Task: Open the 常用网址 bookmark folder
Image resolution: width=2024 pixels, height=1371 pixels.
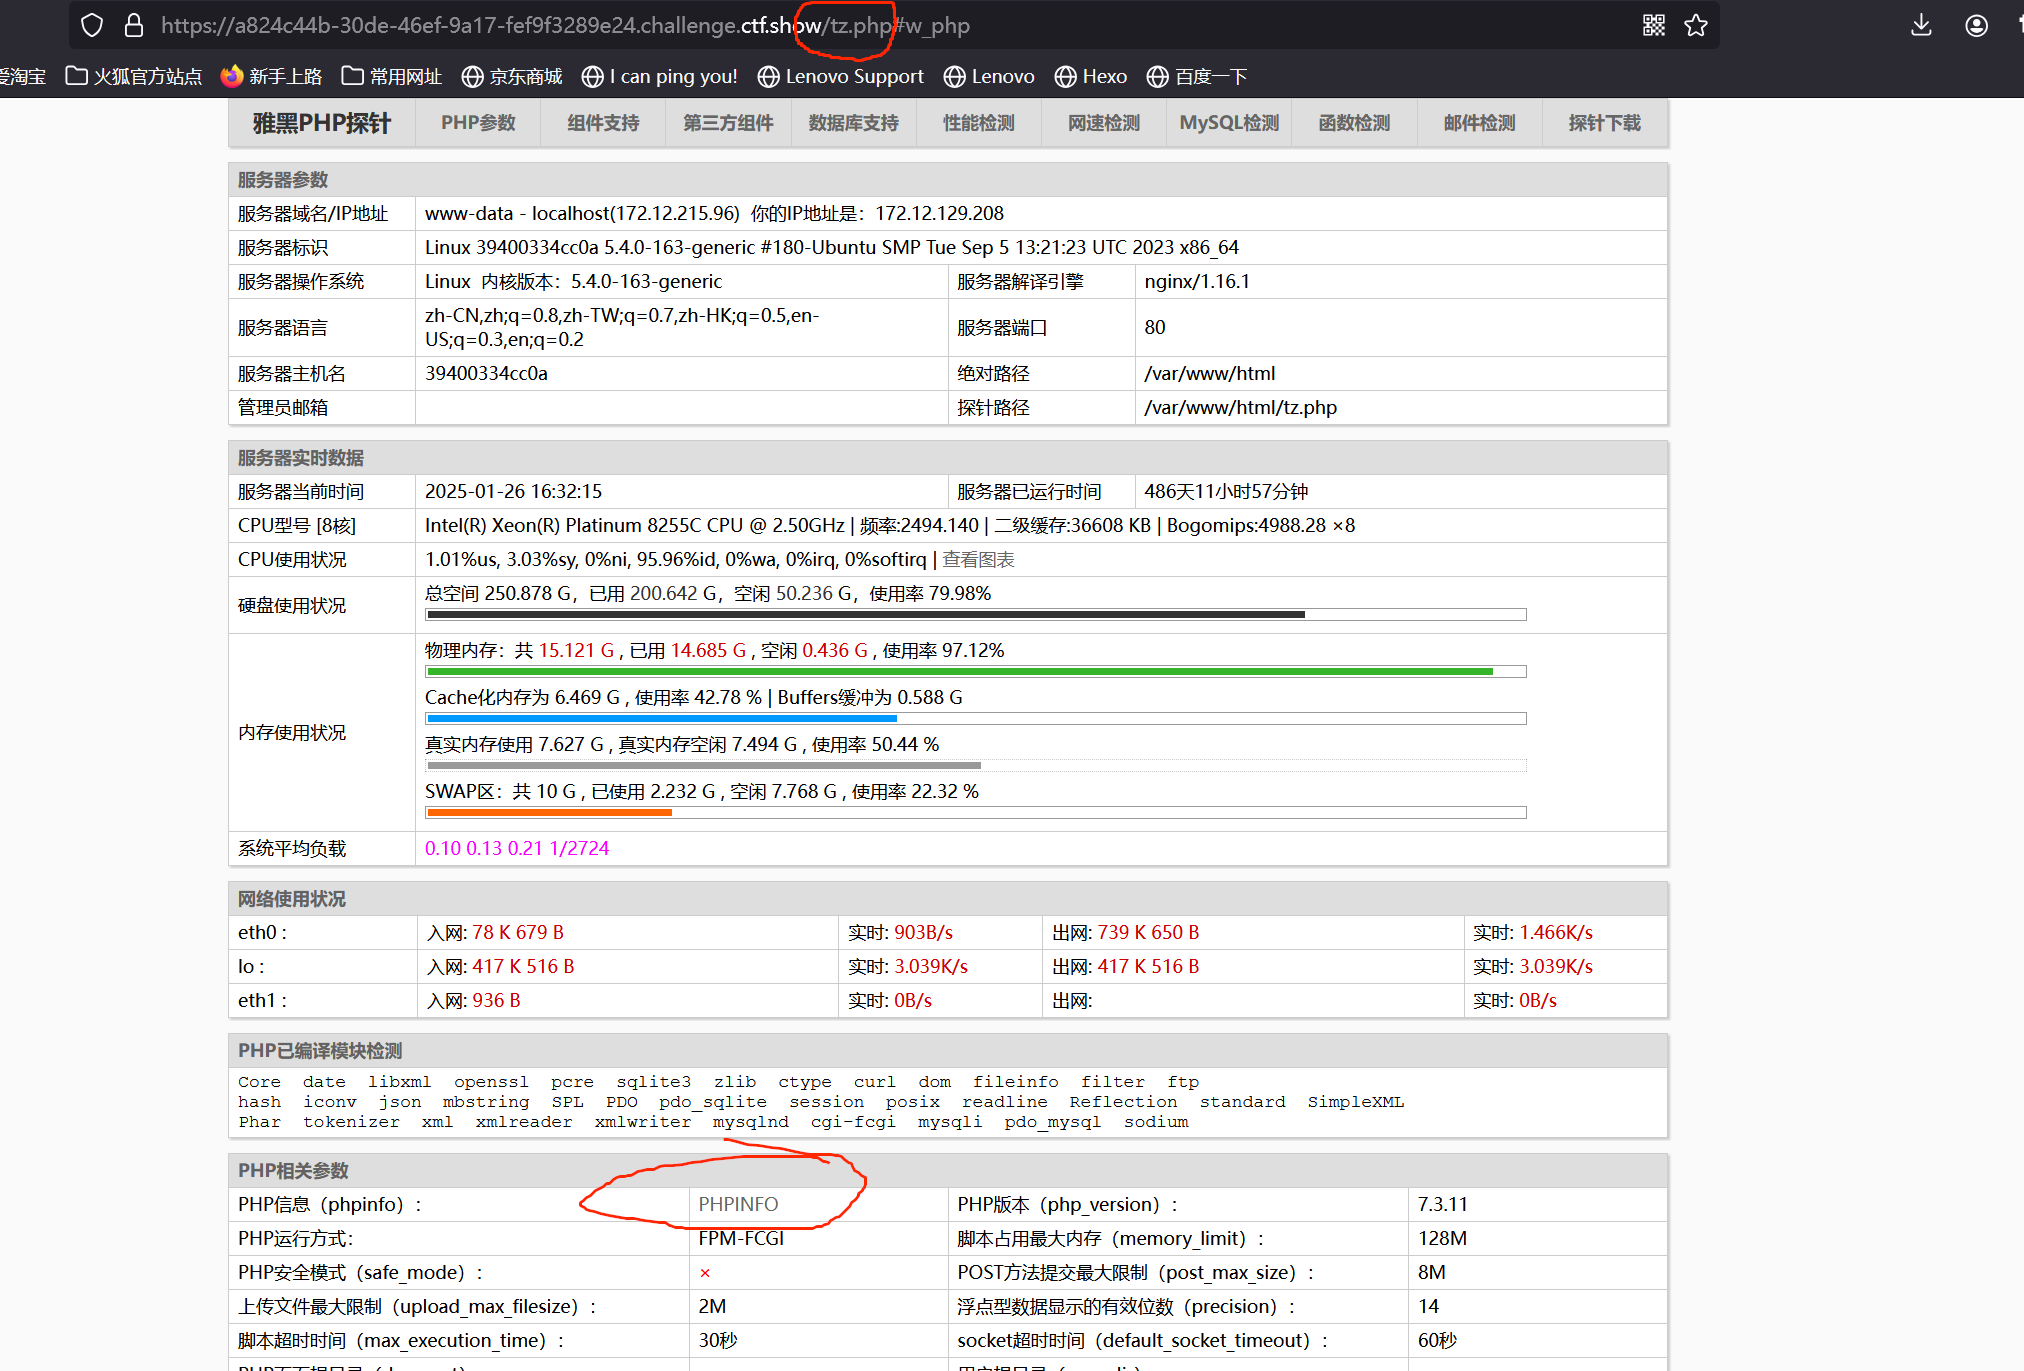Action: (392, 77)
